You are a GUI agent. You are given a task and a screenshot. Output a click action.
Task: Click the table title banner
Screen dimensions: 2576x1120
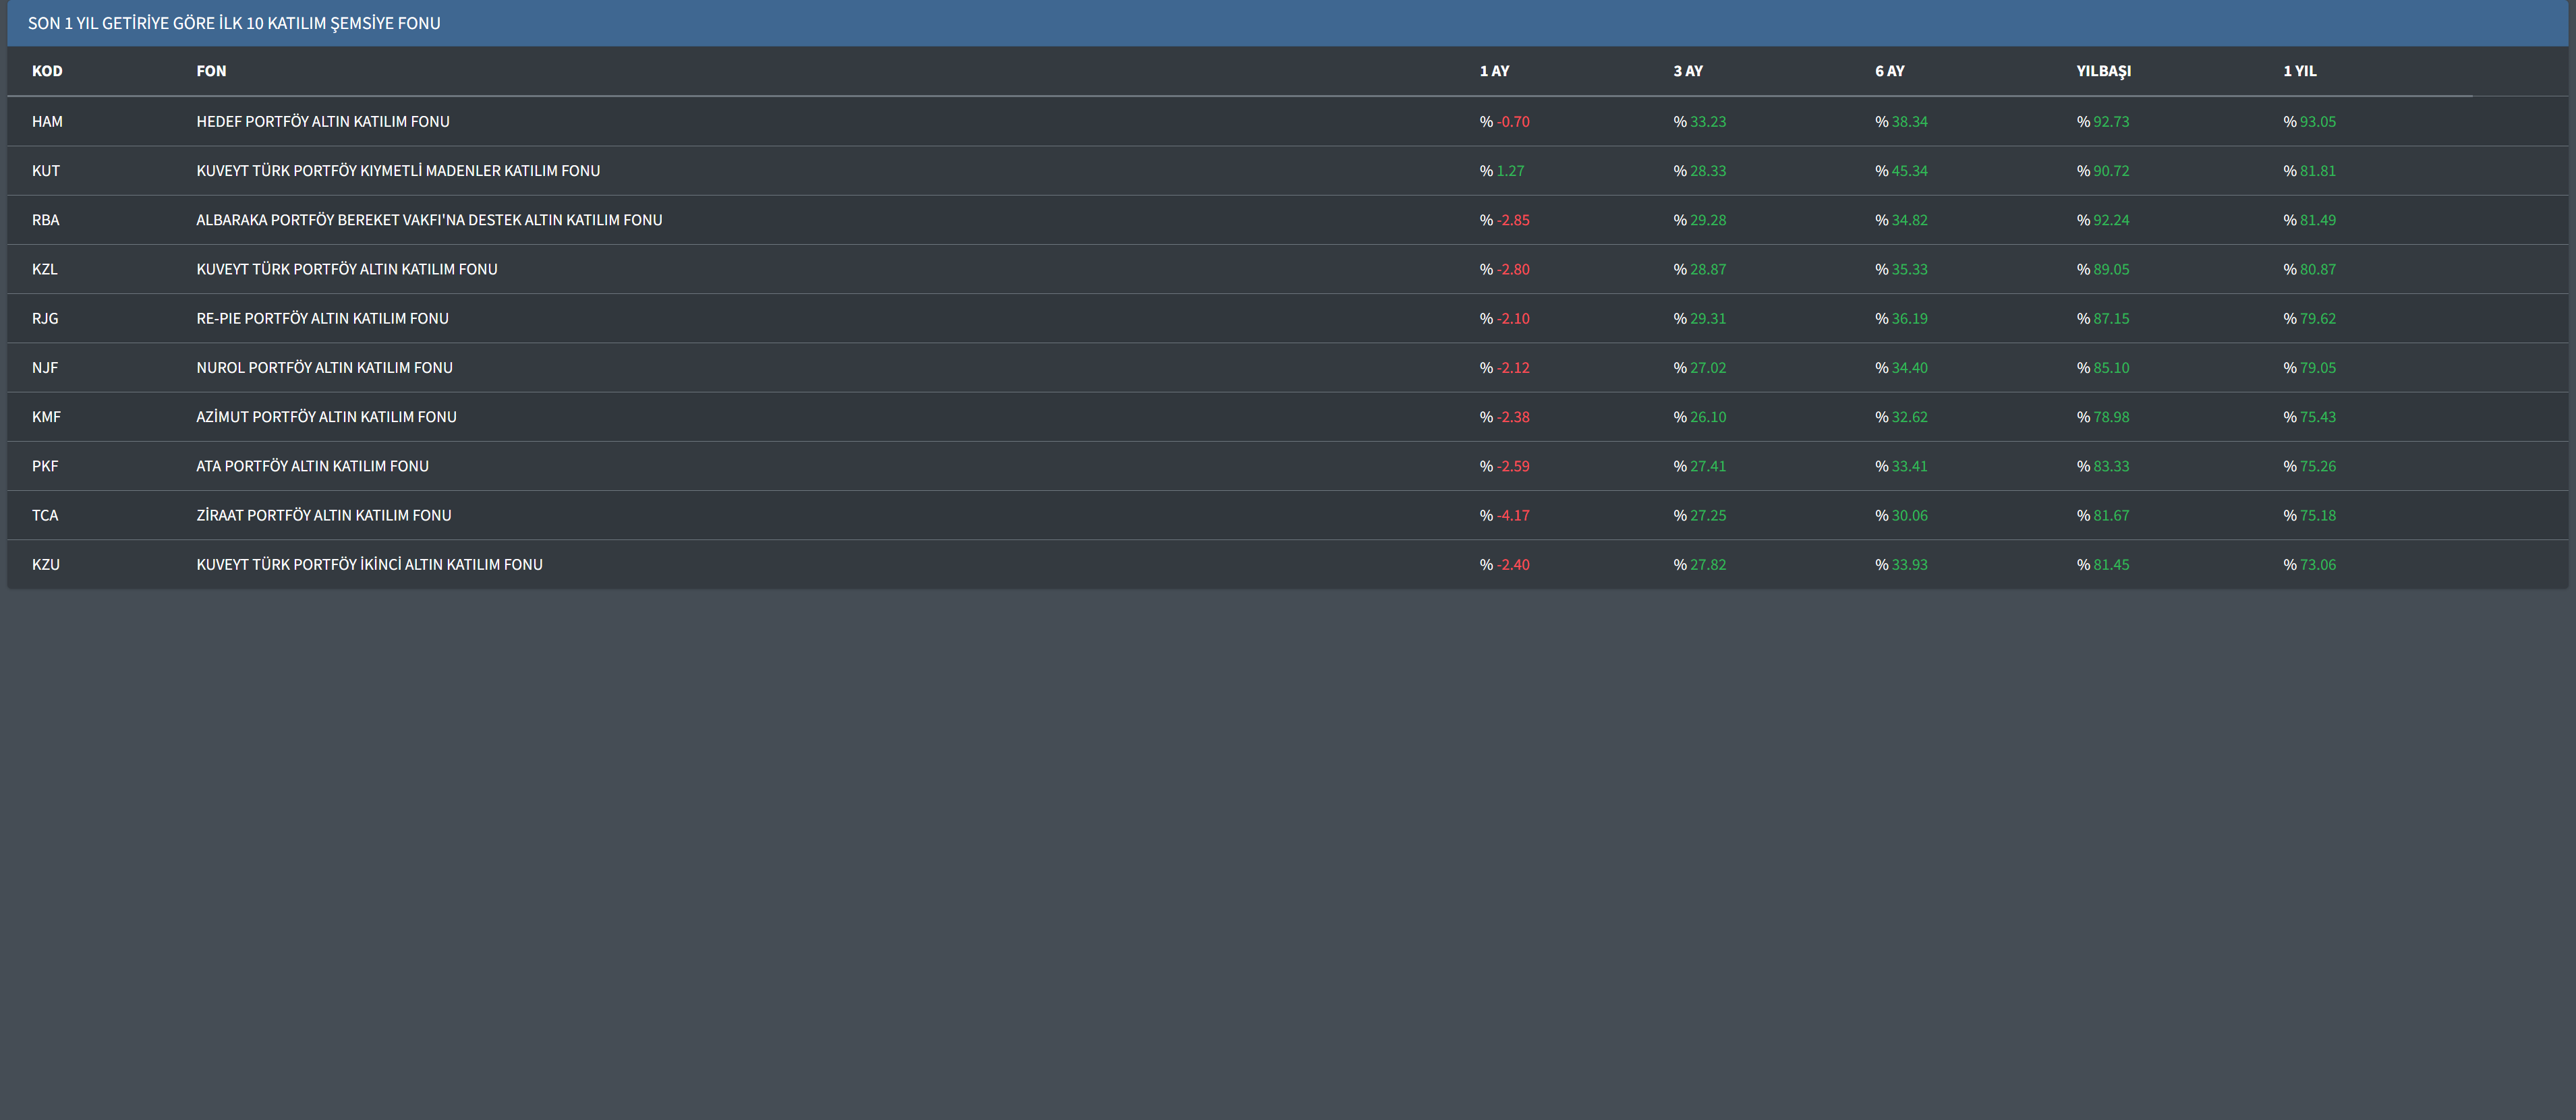pos(234,23)
